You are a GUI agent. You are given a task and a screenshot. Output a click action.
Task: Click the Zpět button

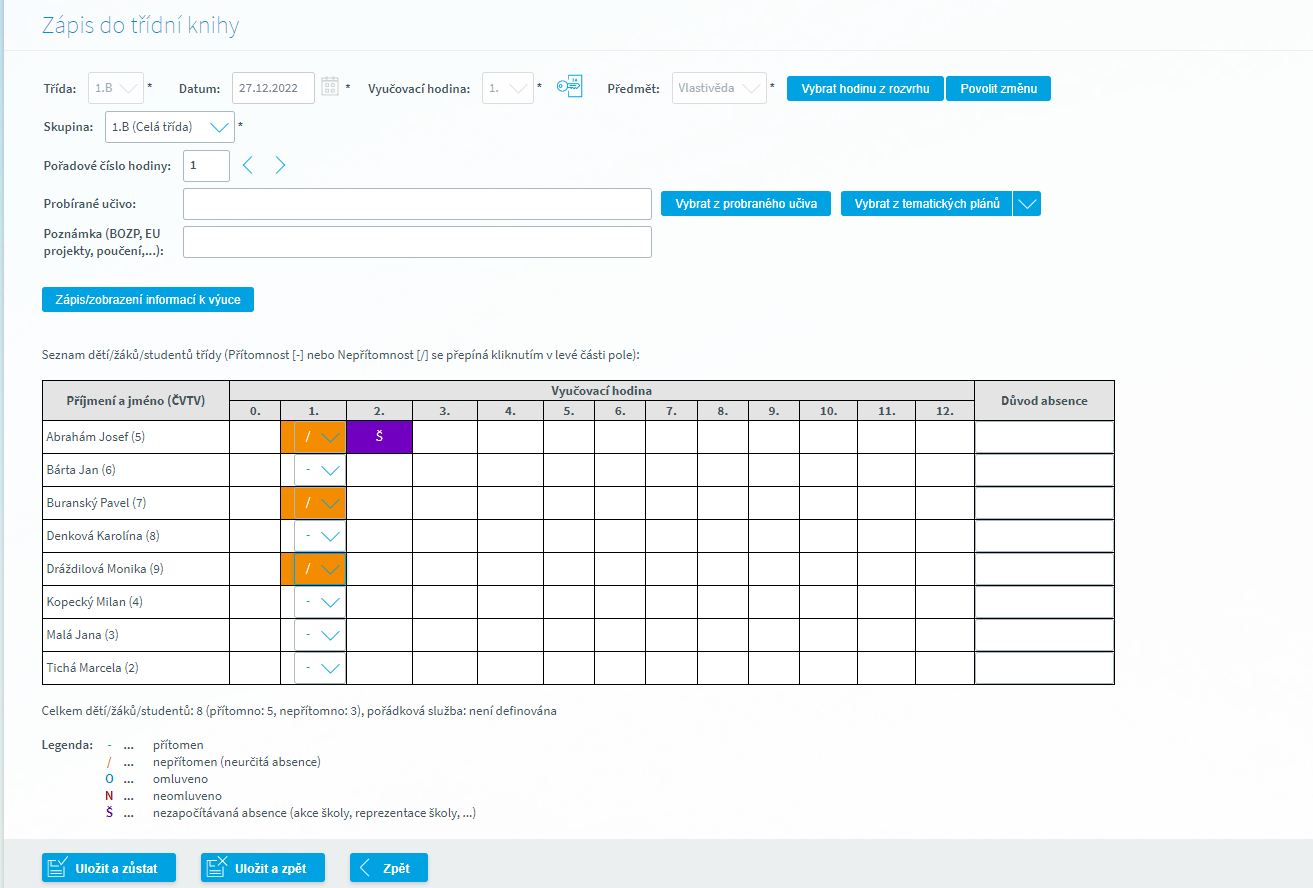click(x=389, y=868)
